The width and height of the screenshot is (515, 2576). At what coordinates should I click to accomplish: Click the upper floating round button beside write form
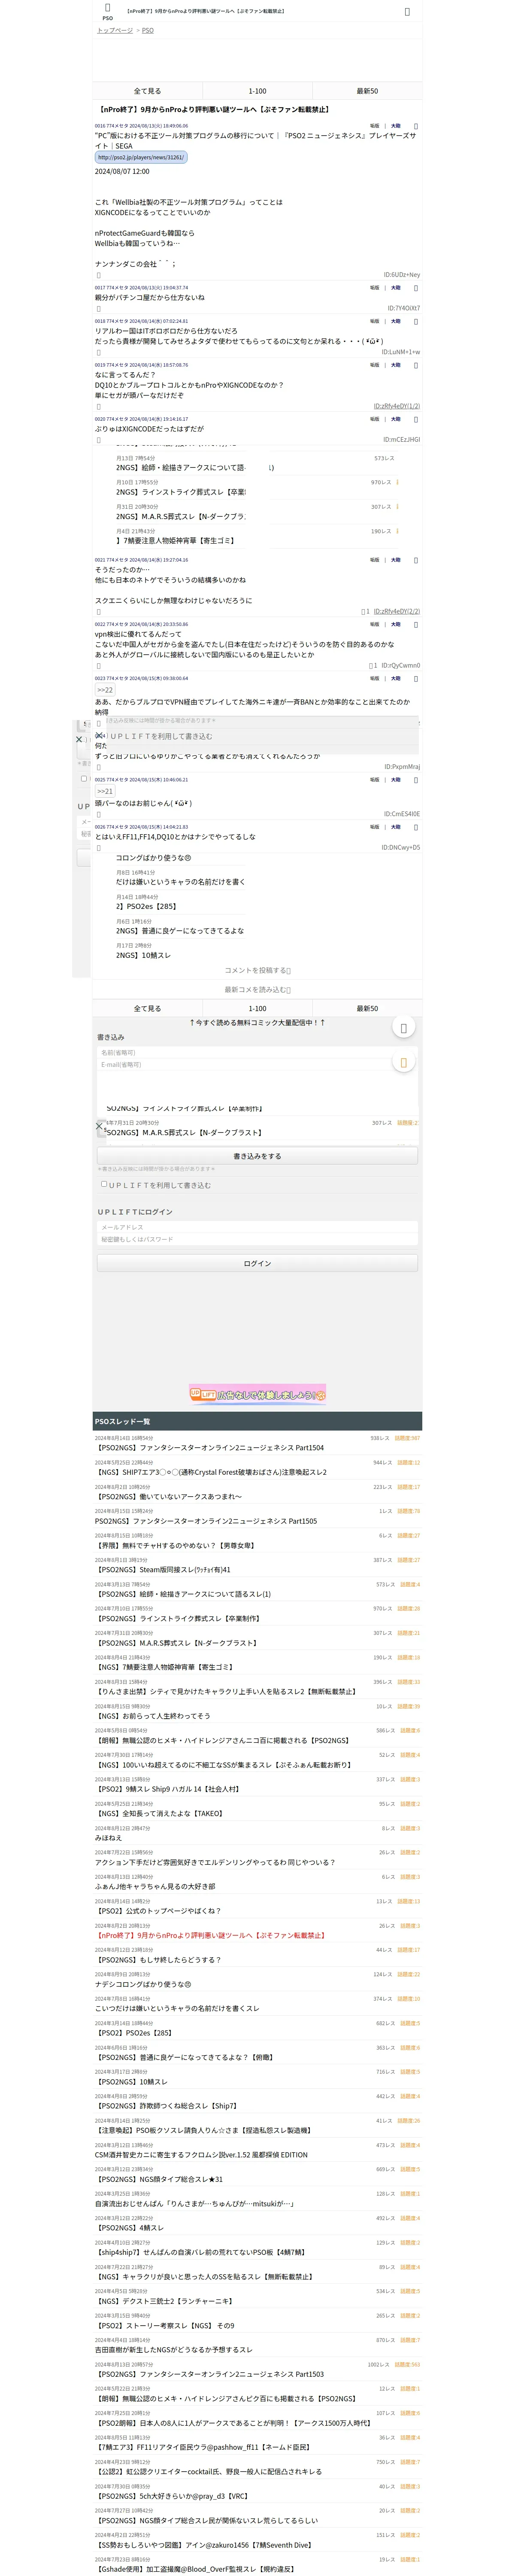(x=403, y=1028)
